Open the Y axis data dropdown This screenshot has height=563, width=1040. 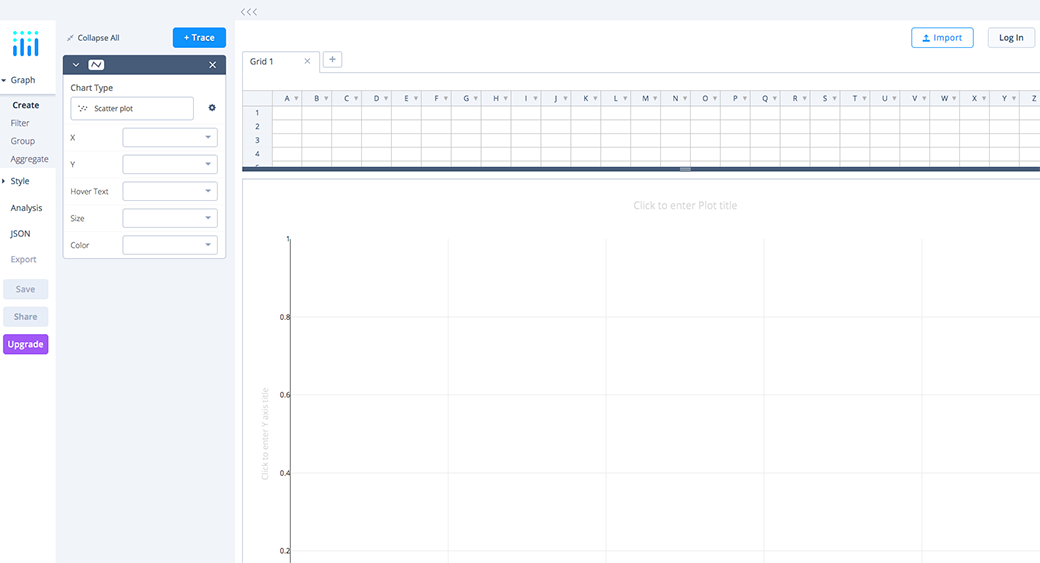(170, 164)
